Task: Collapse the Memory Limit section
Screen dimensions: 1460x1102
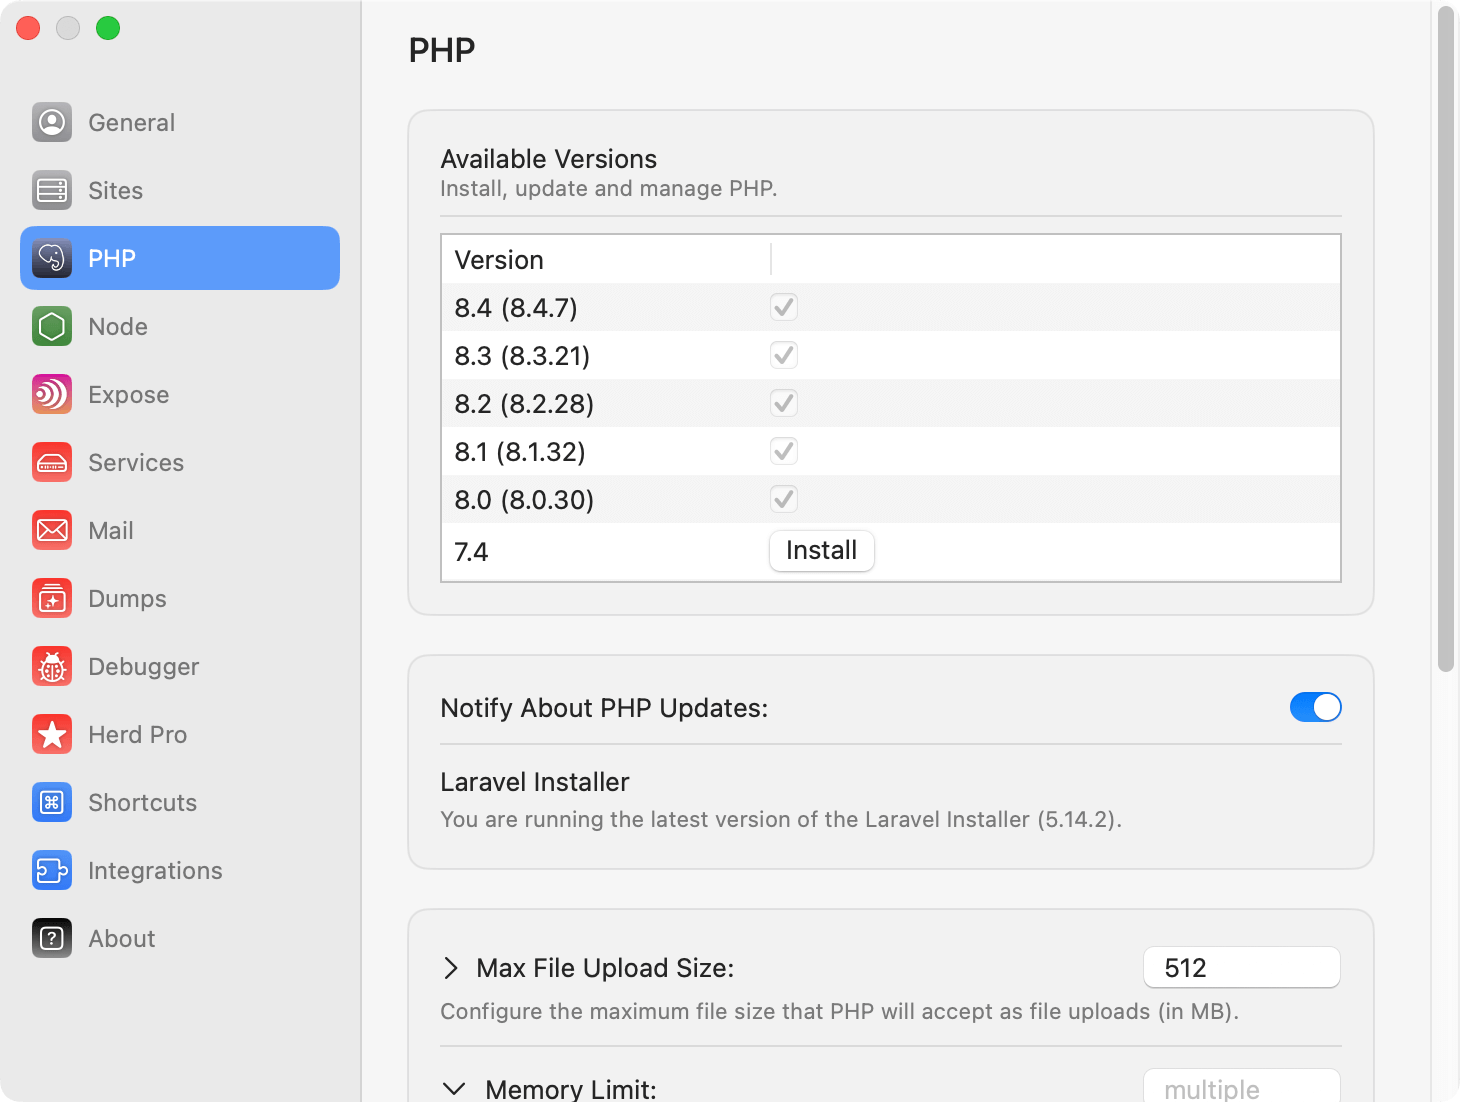Action: coord(454,1089)
